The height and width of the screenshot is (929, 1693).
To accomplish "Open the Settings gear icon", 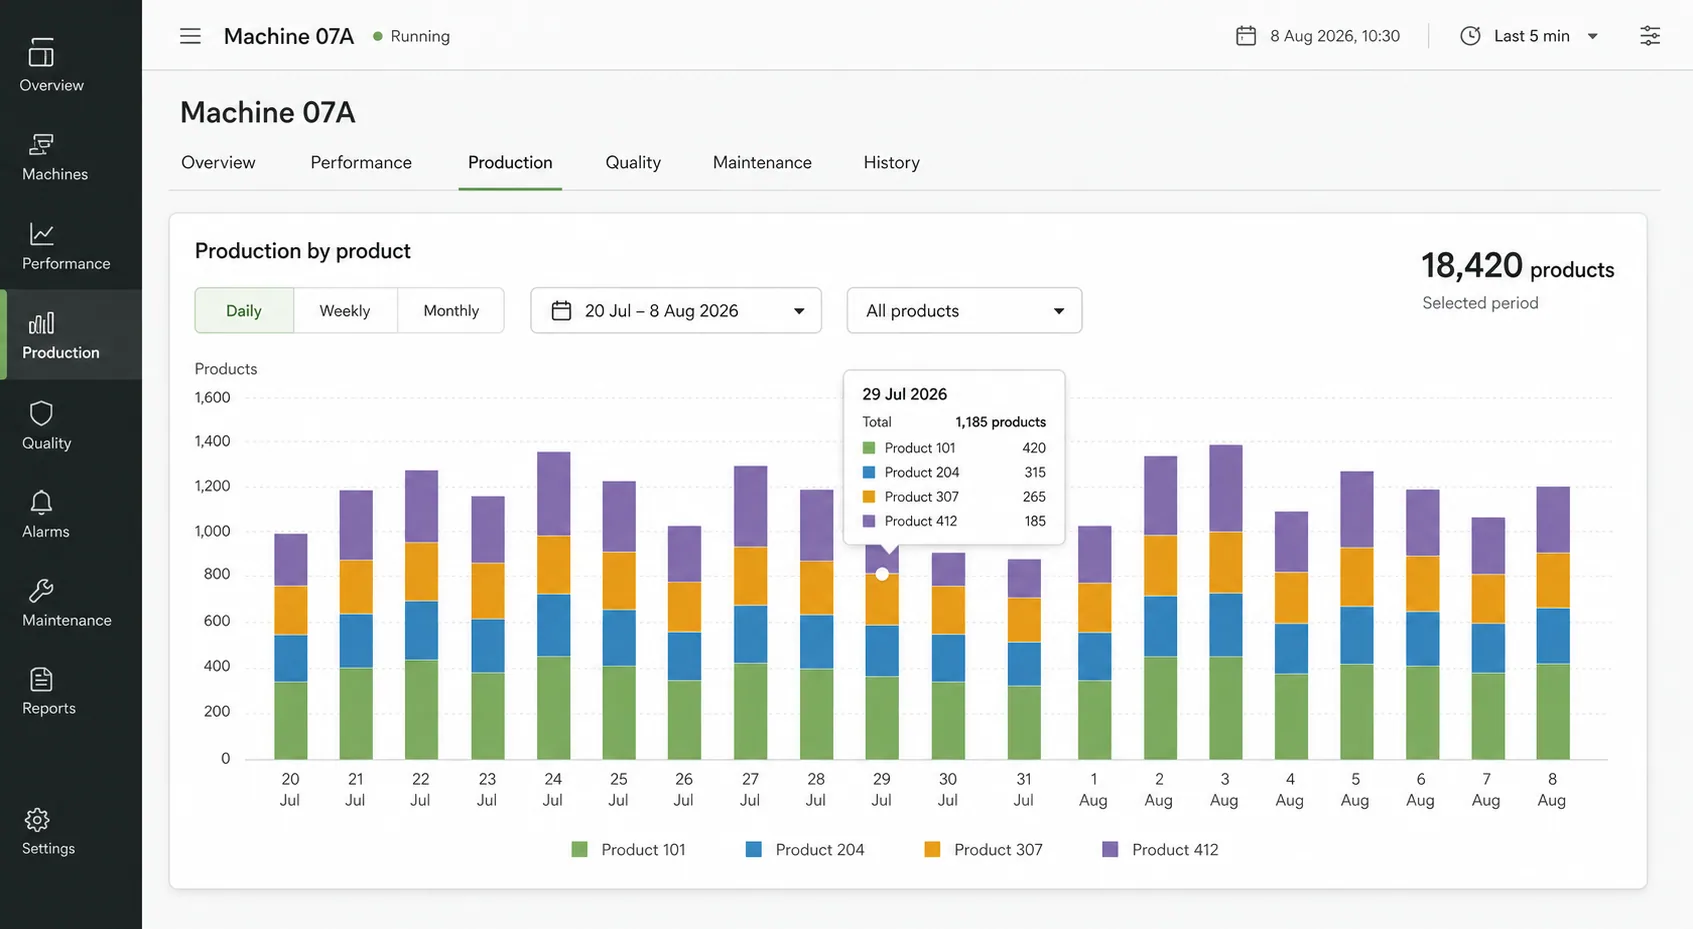I will [x=37, y=820].
